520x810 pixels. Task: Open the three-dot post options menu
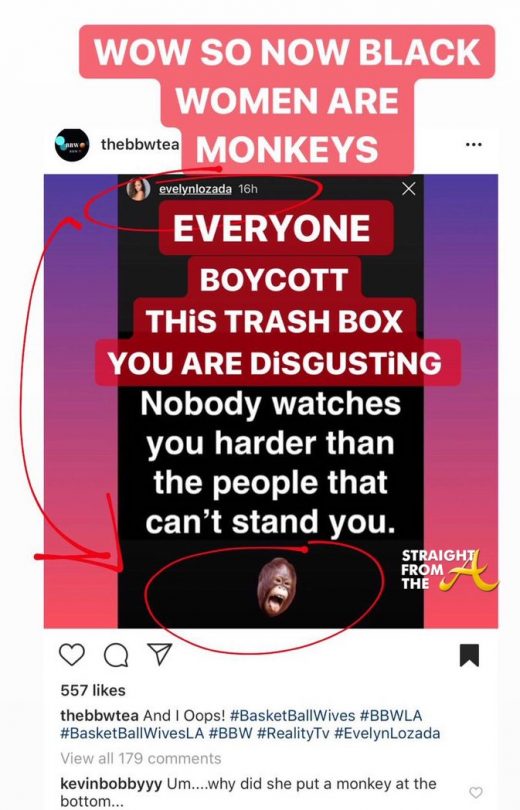(x=474, y=145)
